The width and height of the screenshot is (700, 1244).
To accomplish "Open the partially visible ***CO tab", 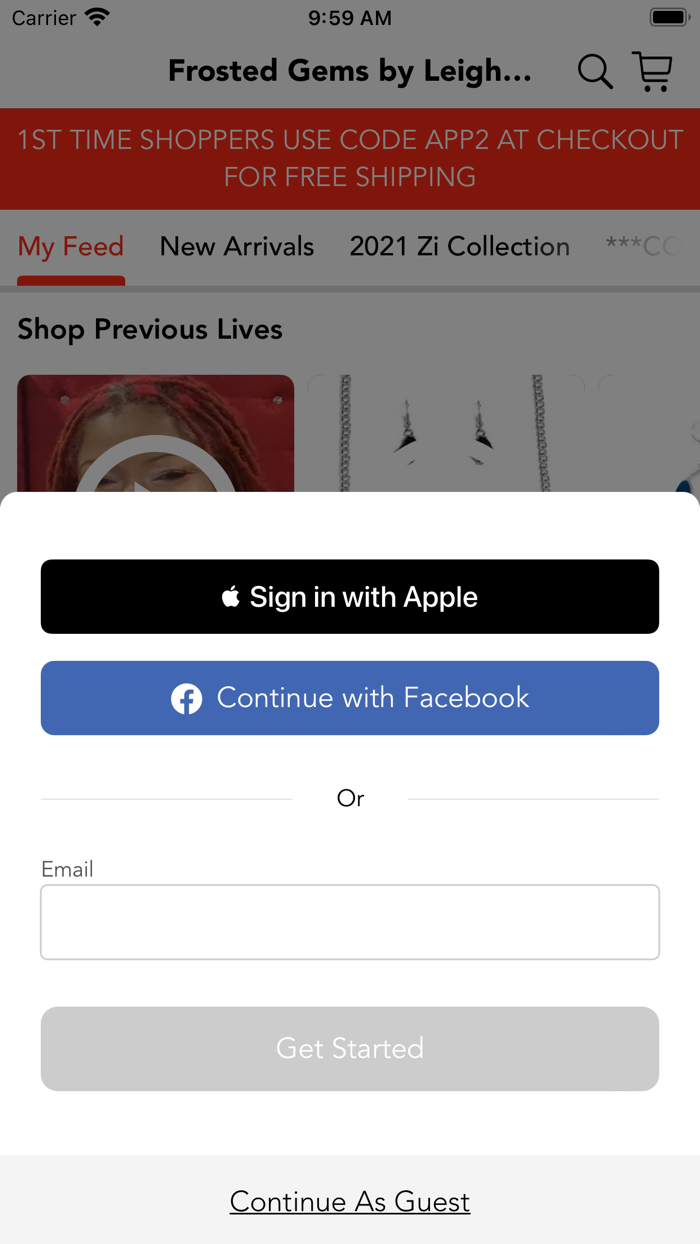I will point(644,247).
